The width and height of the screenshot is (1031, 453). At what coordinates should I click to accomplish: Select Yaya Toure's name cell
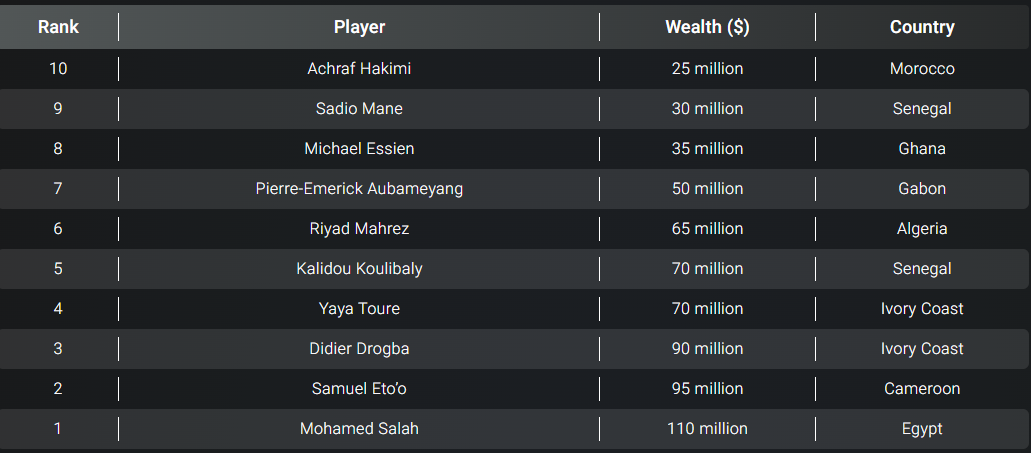tap(359, 308)
